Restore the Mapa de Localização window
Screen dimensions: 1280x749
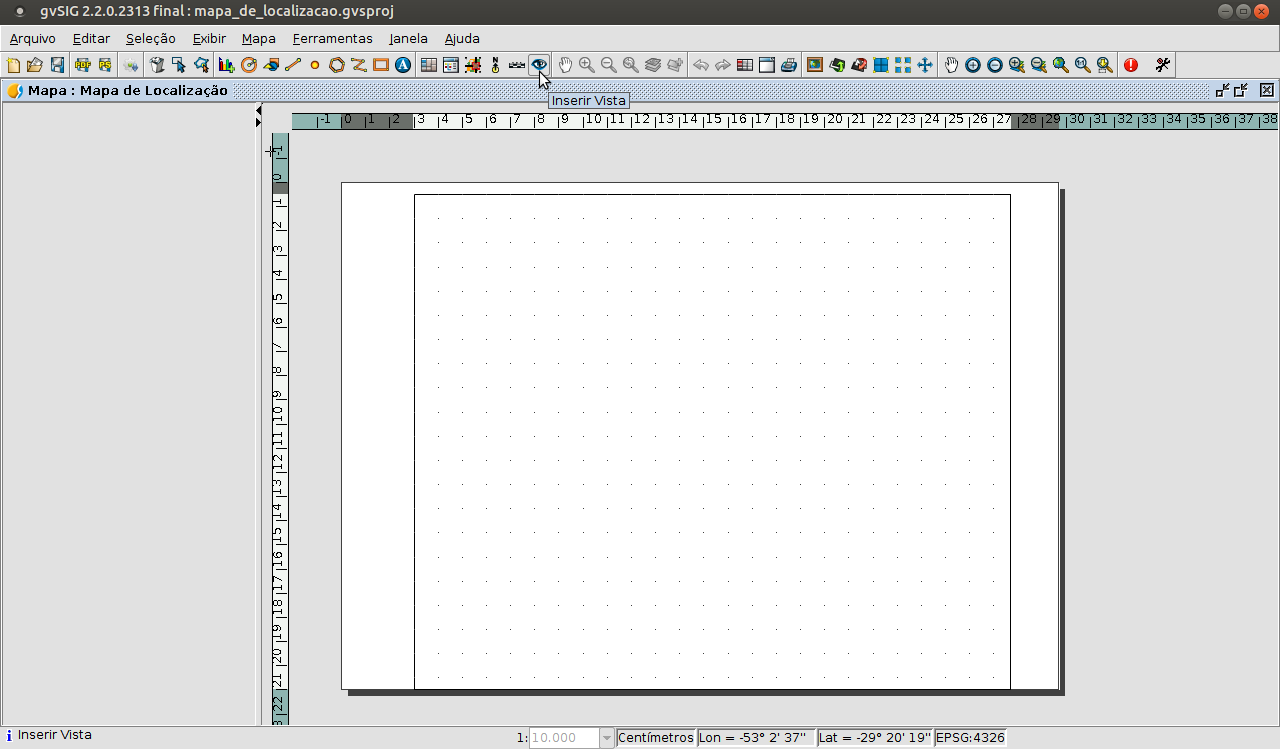tap(1240, 90)
